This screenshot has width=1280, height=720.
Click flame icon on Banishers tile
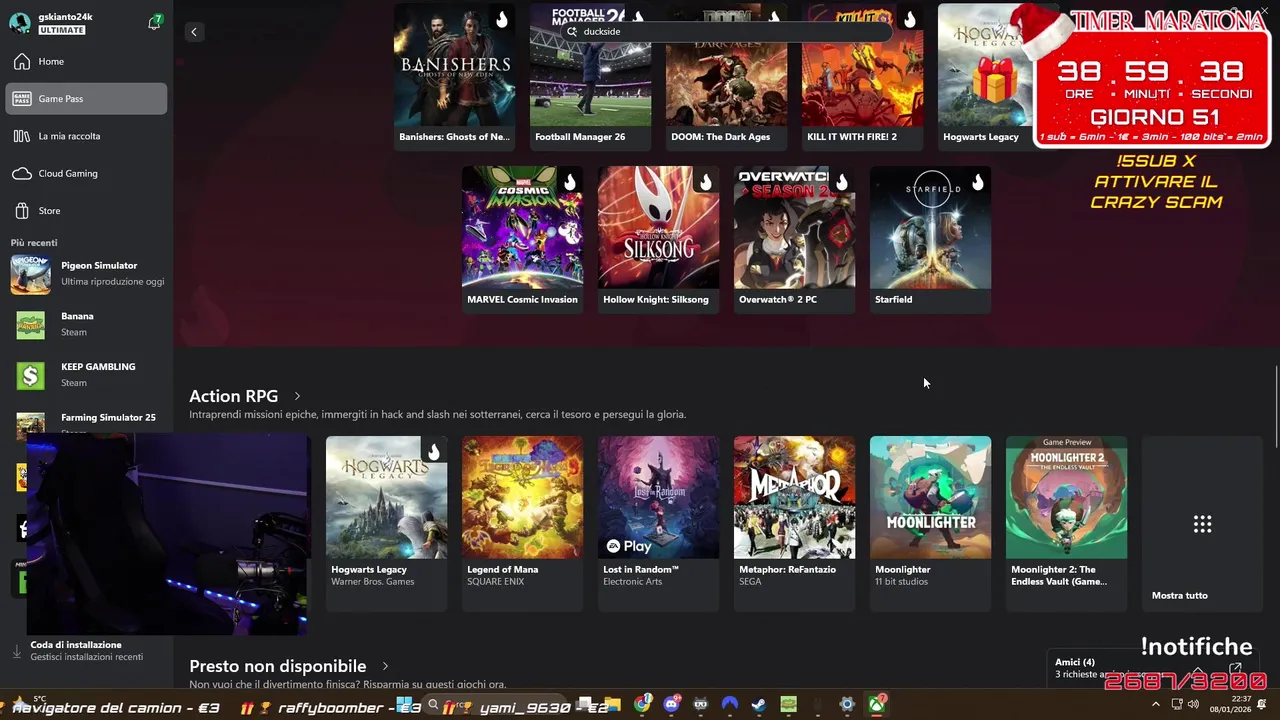pos(501,19)
